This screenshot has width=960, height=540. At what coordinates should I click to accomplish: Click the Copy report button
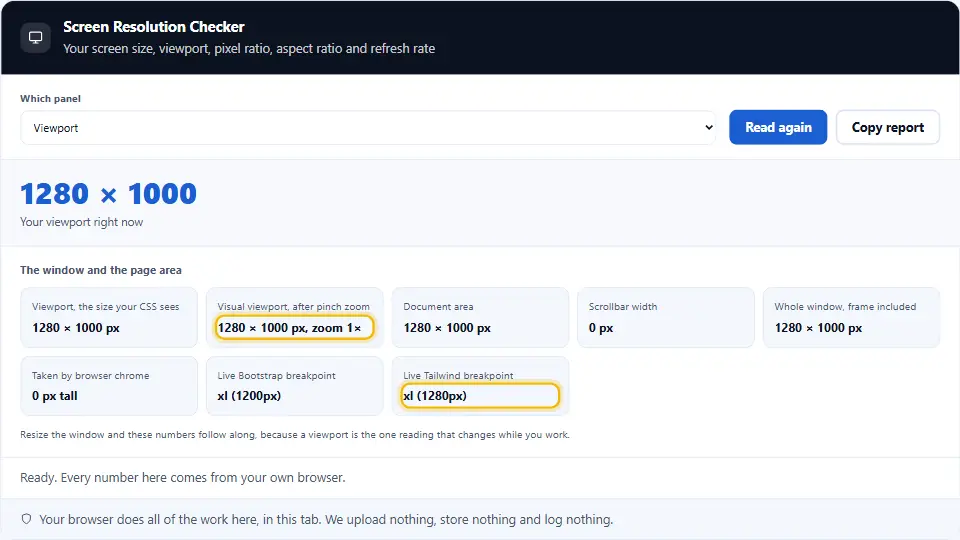pos(887,127)
